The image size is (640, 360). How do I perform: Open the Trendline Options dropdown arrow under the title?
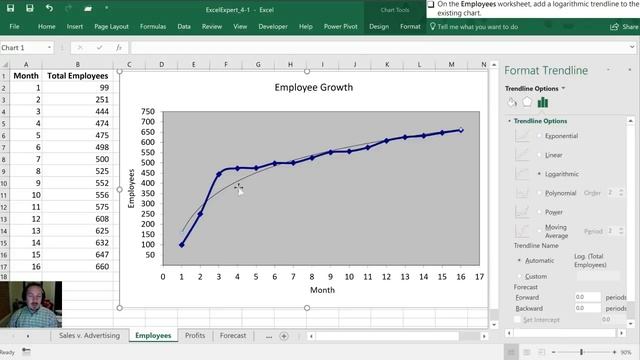click(563, 88)
